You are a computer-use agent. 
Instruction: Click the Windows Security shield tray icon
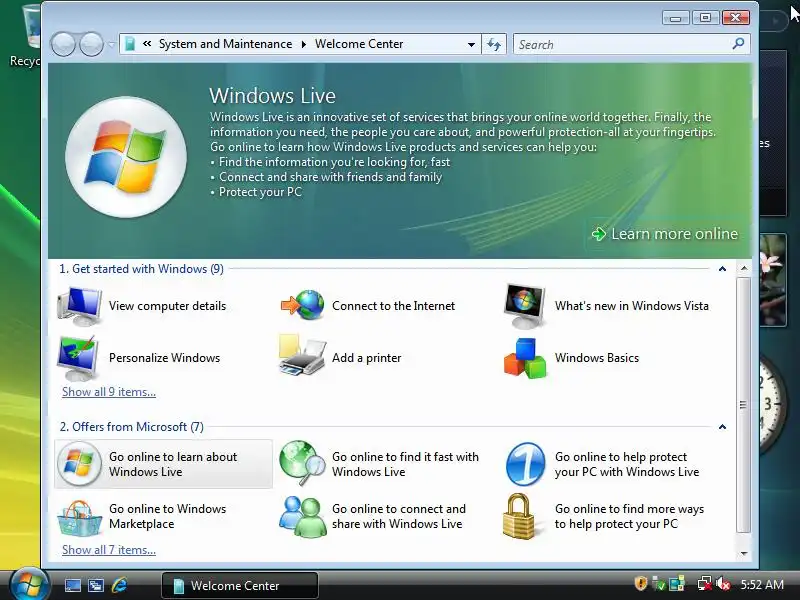click(641, 583)
